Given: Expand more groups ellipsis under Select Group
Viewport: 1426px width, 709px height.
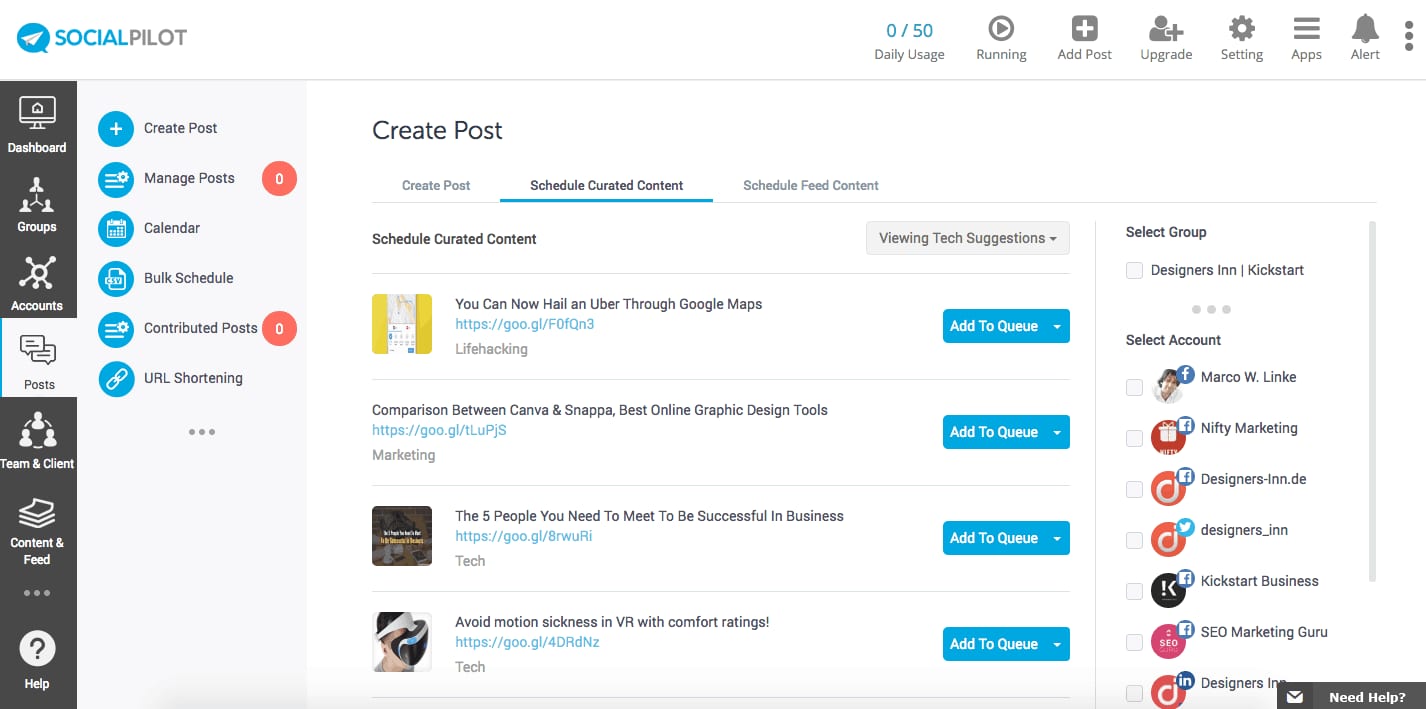Looking at the screenshot, I should [x=1211, y=309].
